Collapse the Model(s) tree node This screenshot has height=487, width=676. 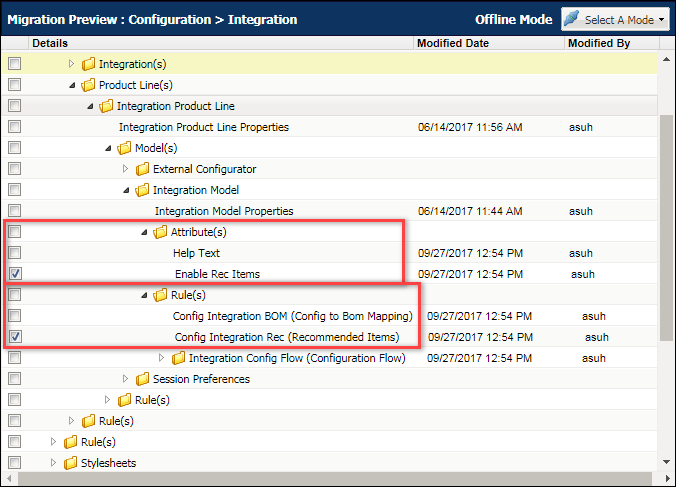point(107,148)
